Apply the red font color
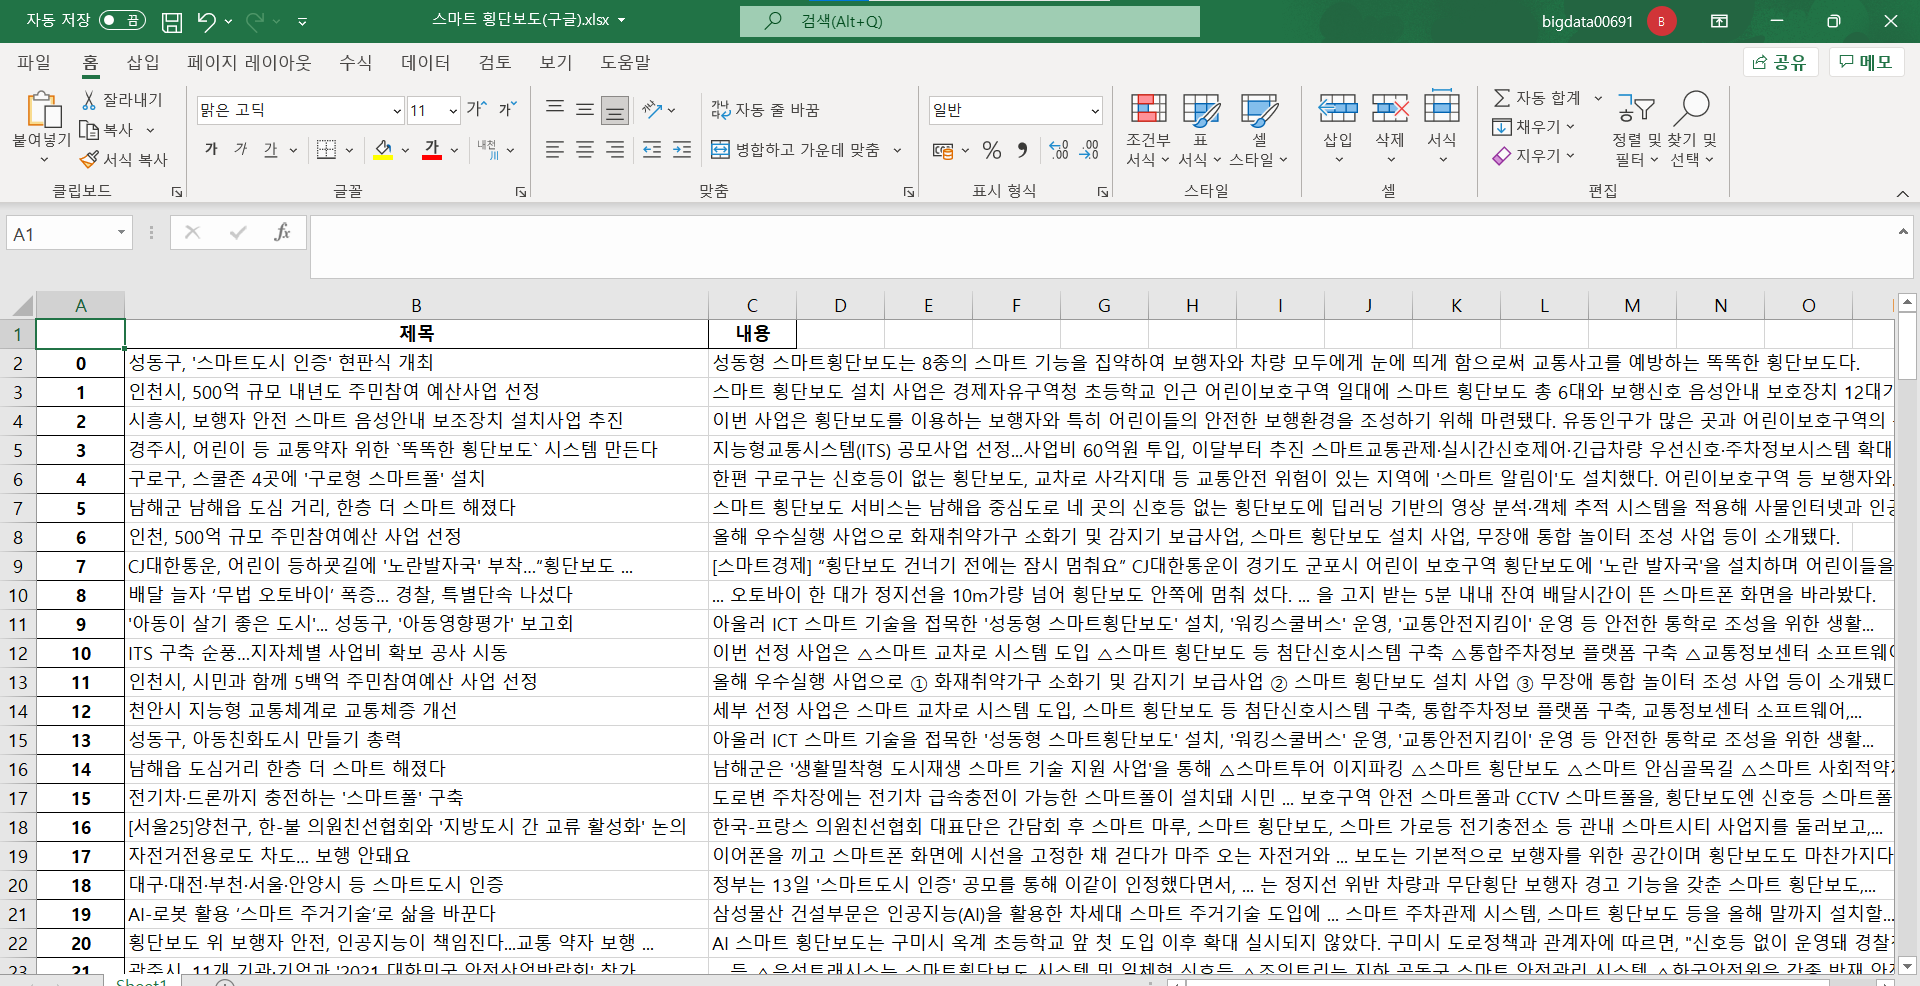Viewport: 1920px width, 986px height. coord(432,149)
